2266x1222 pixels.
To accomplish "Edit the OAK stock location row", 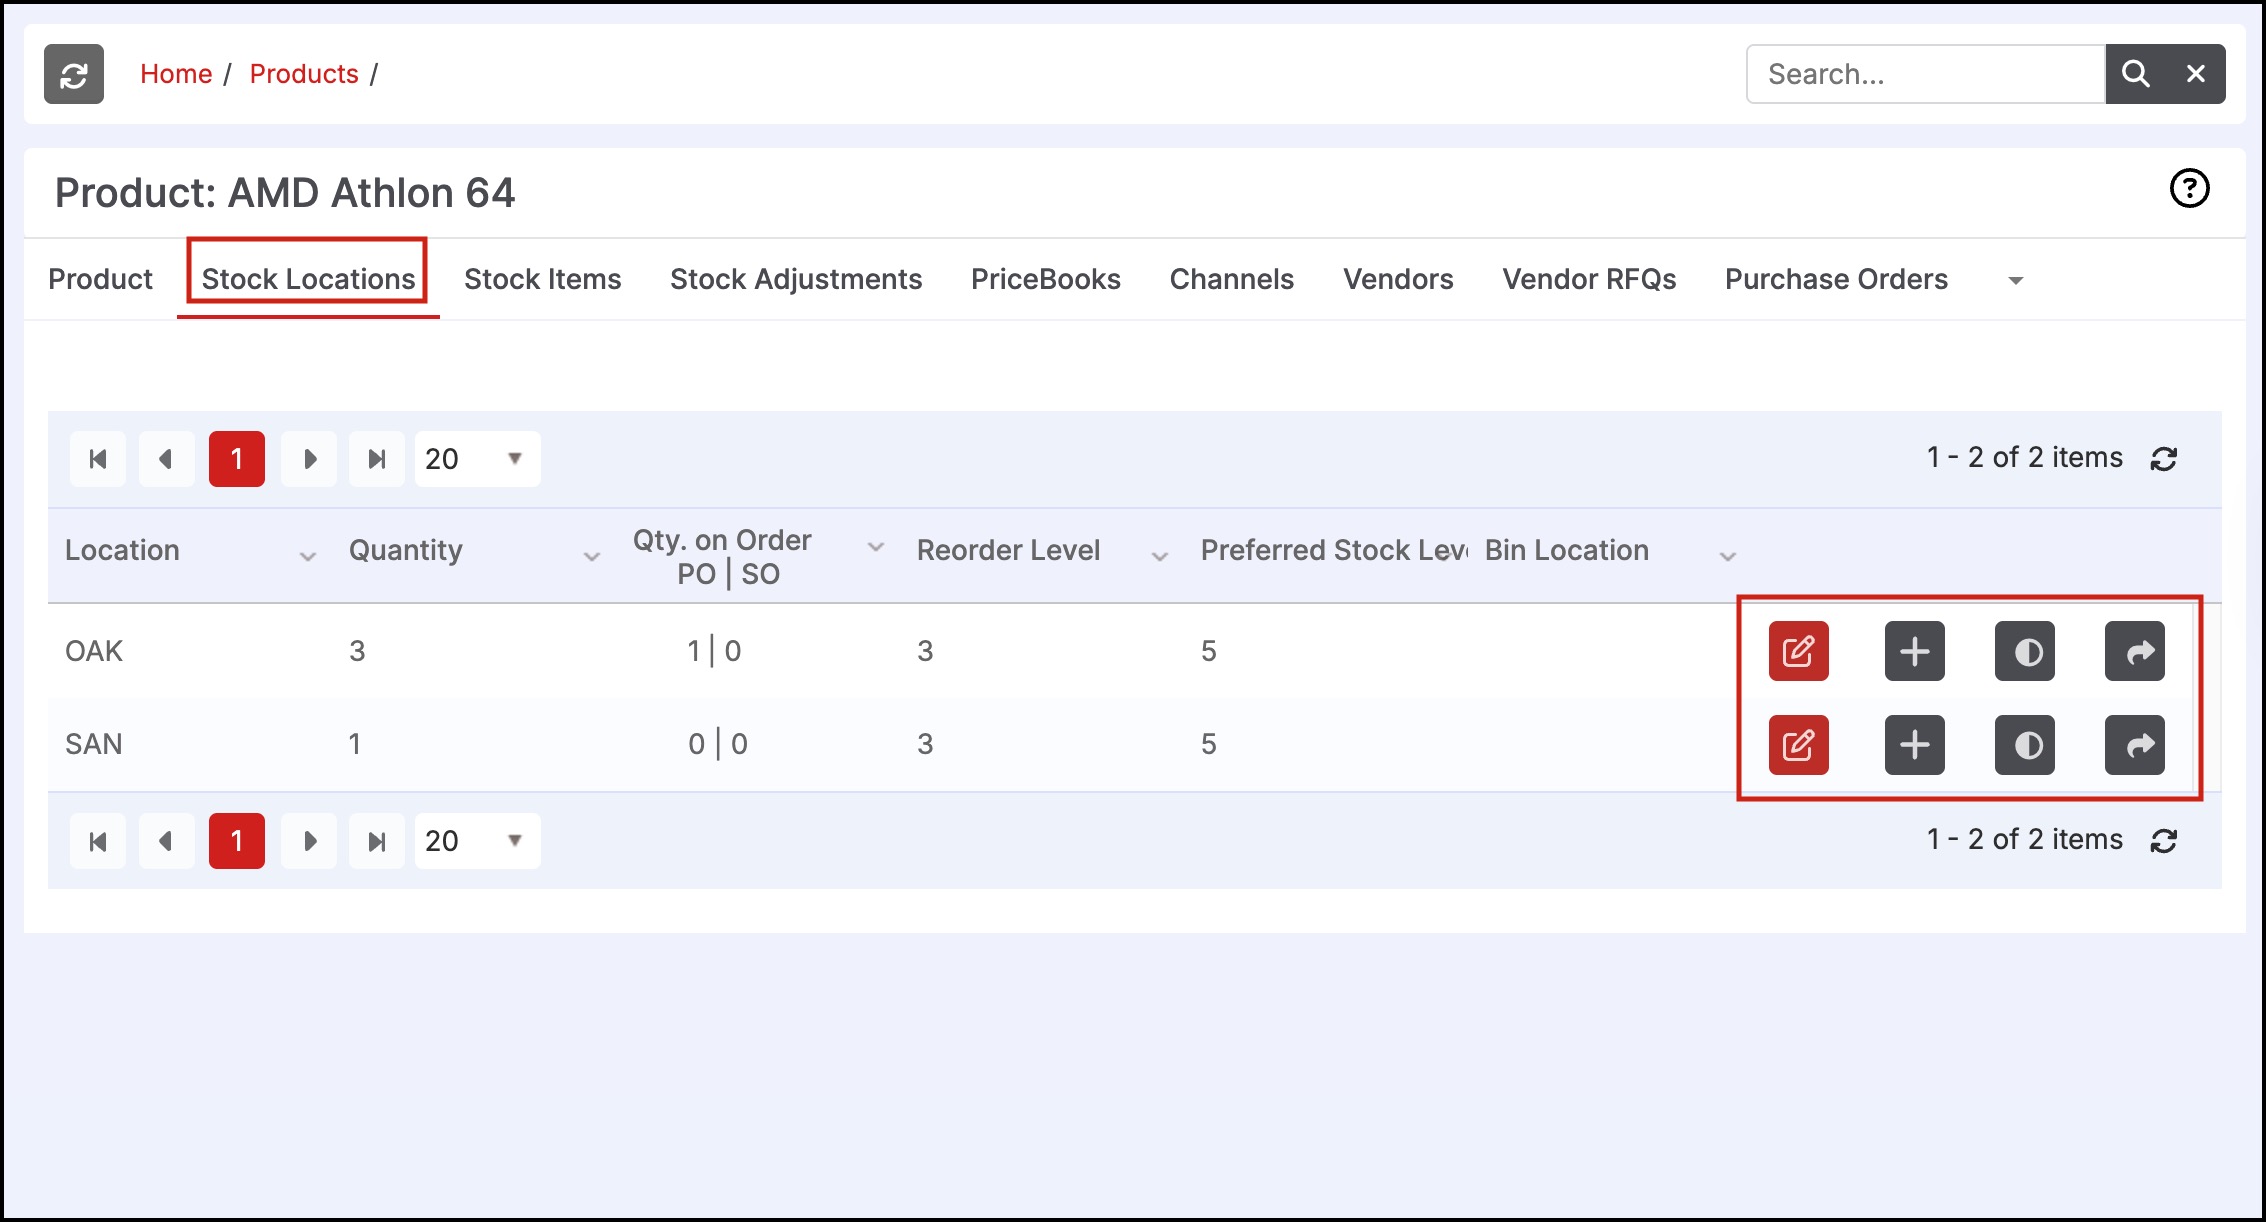I will [1798, 651].
